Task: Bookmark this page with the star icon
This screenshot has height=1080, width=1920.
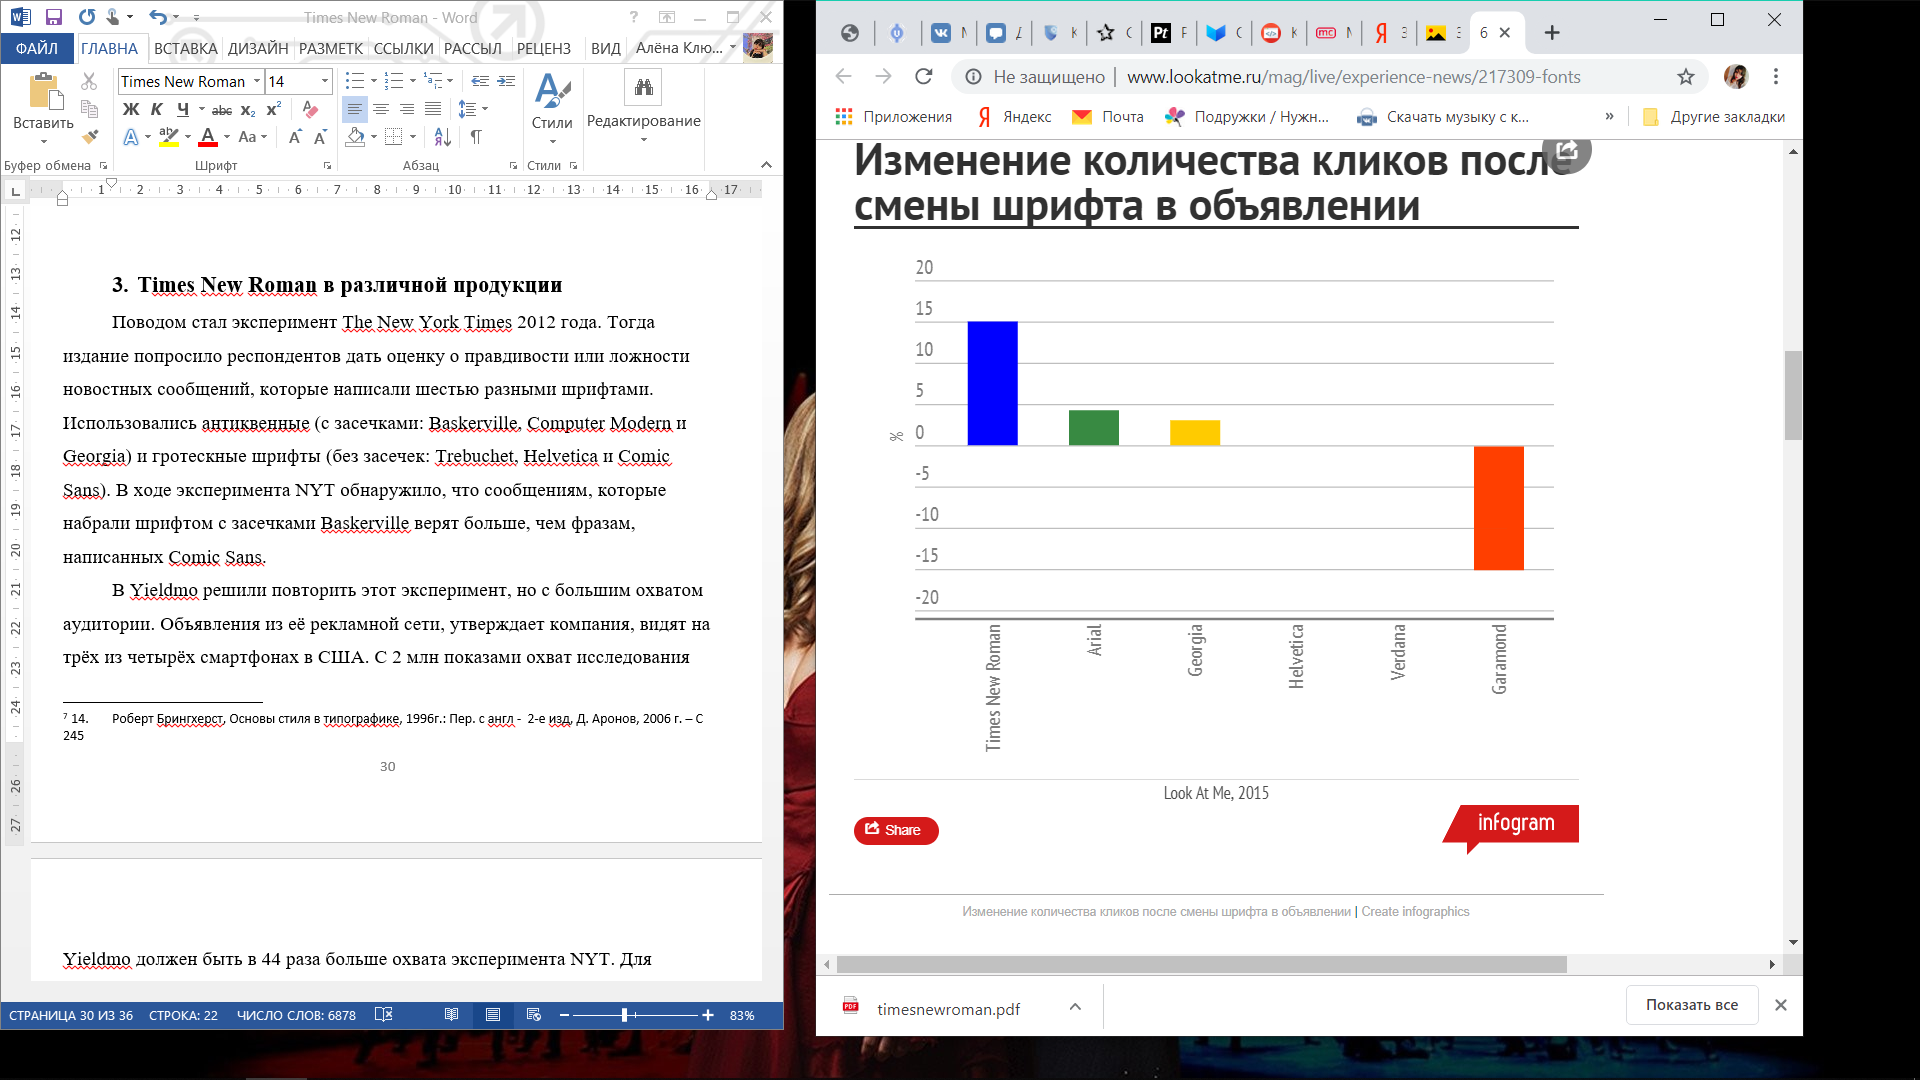Action: tap(1686, 77)
